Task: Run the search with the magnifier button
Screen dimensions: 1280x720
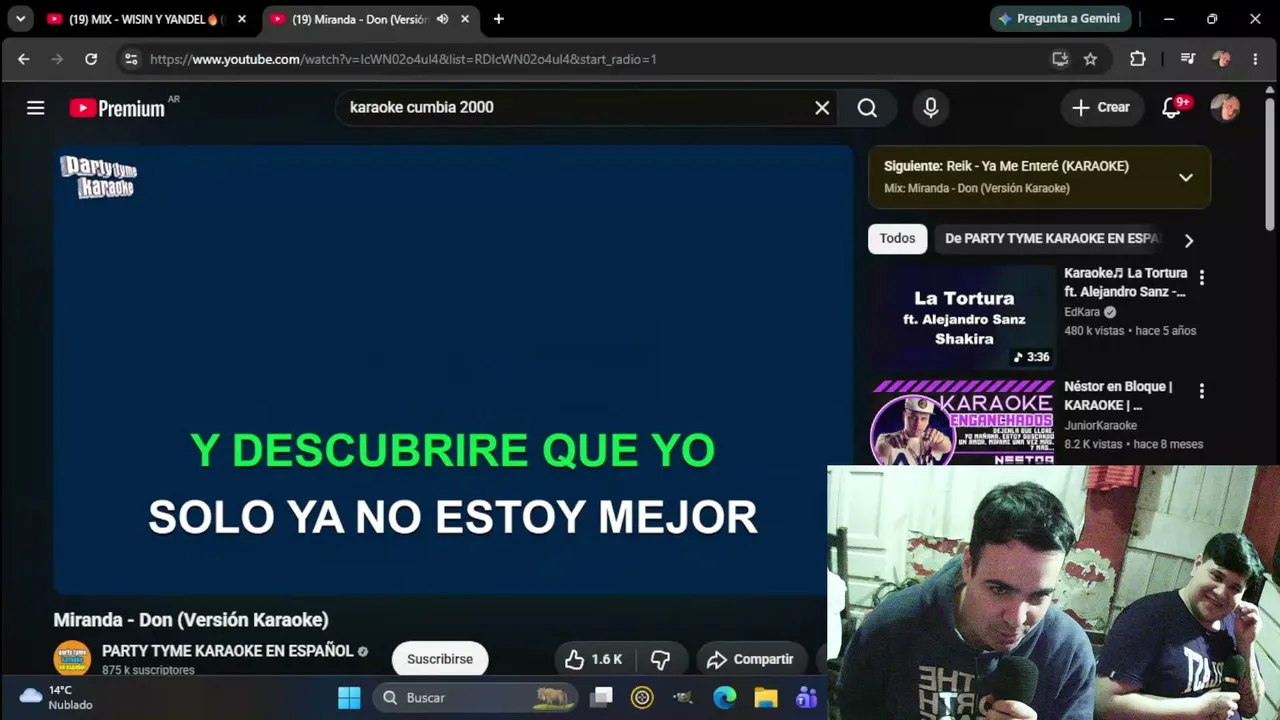Action: coord(867,108)
